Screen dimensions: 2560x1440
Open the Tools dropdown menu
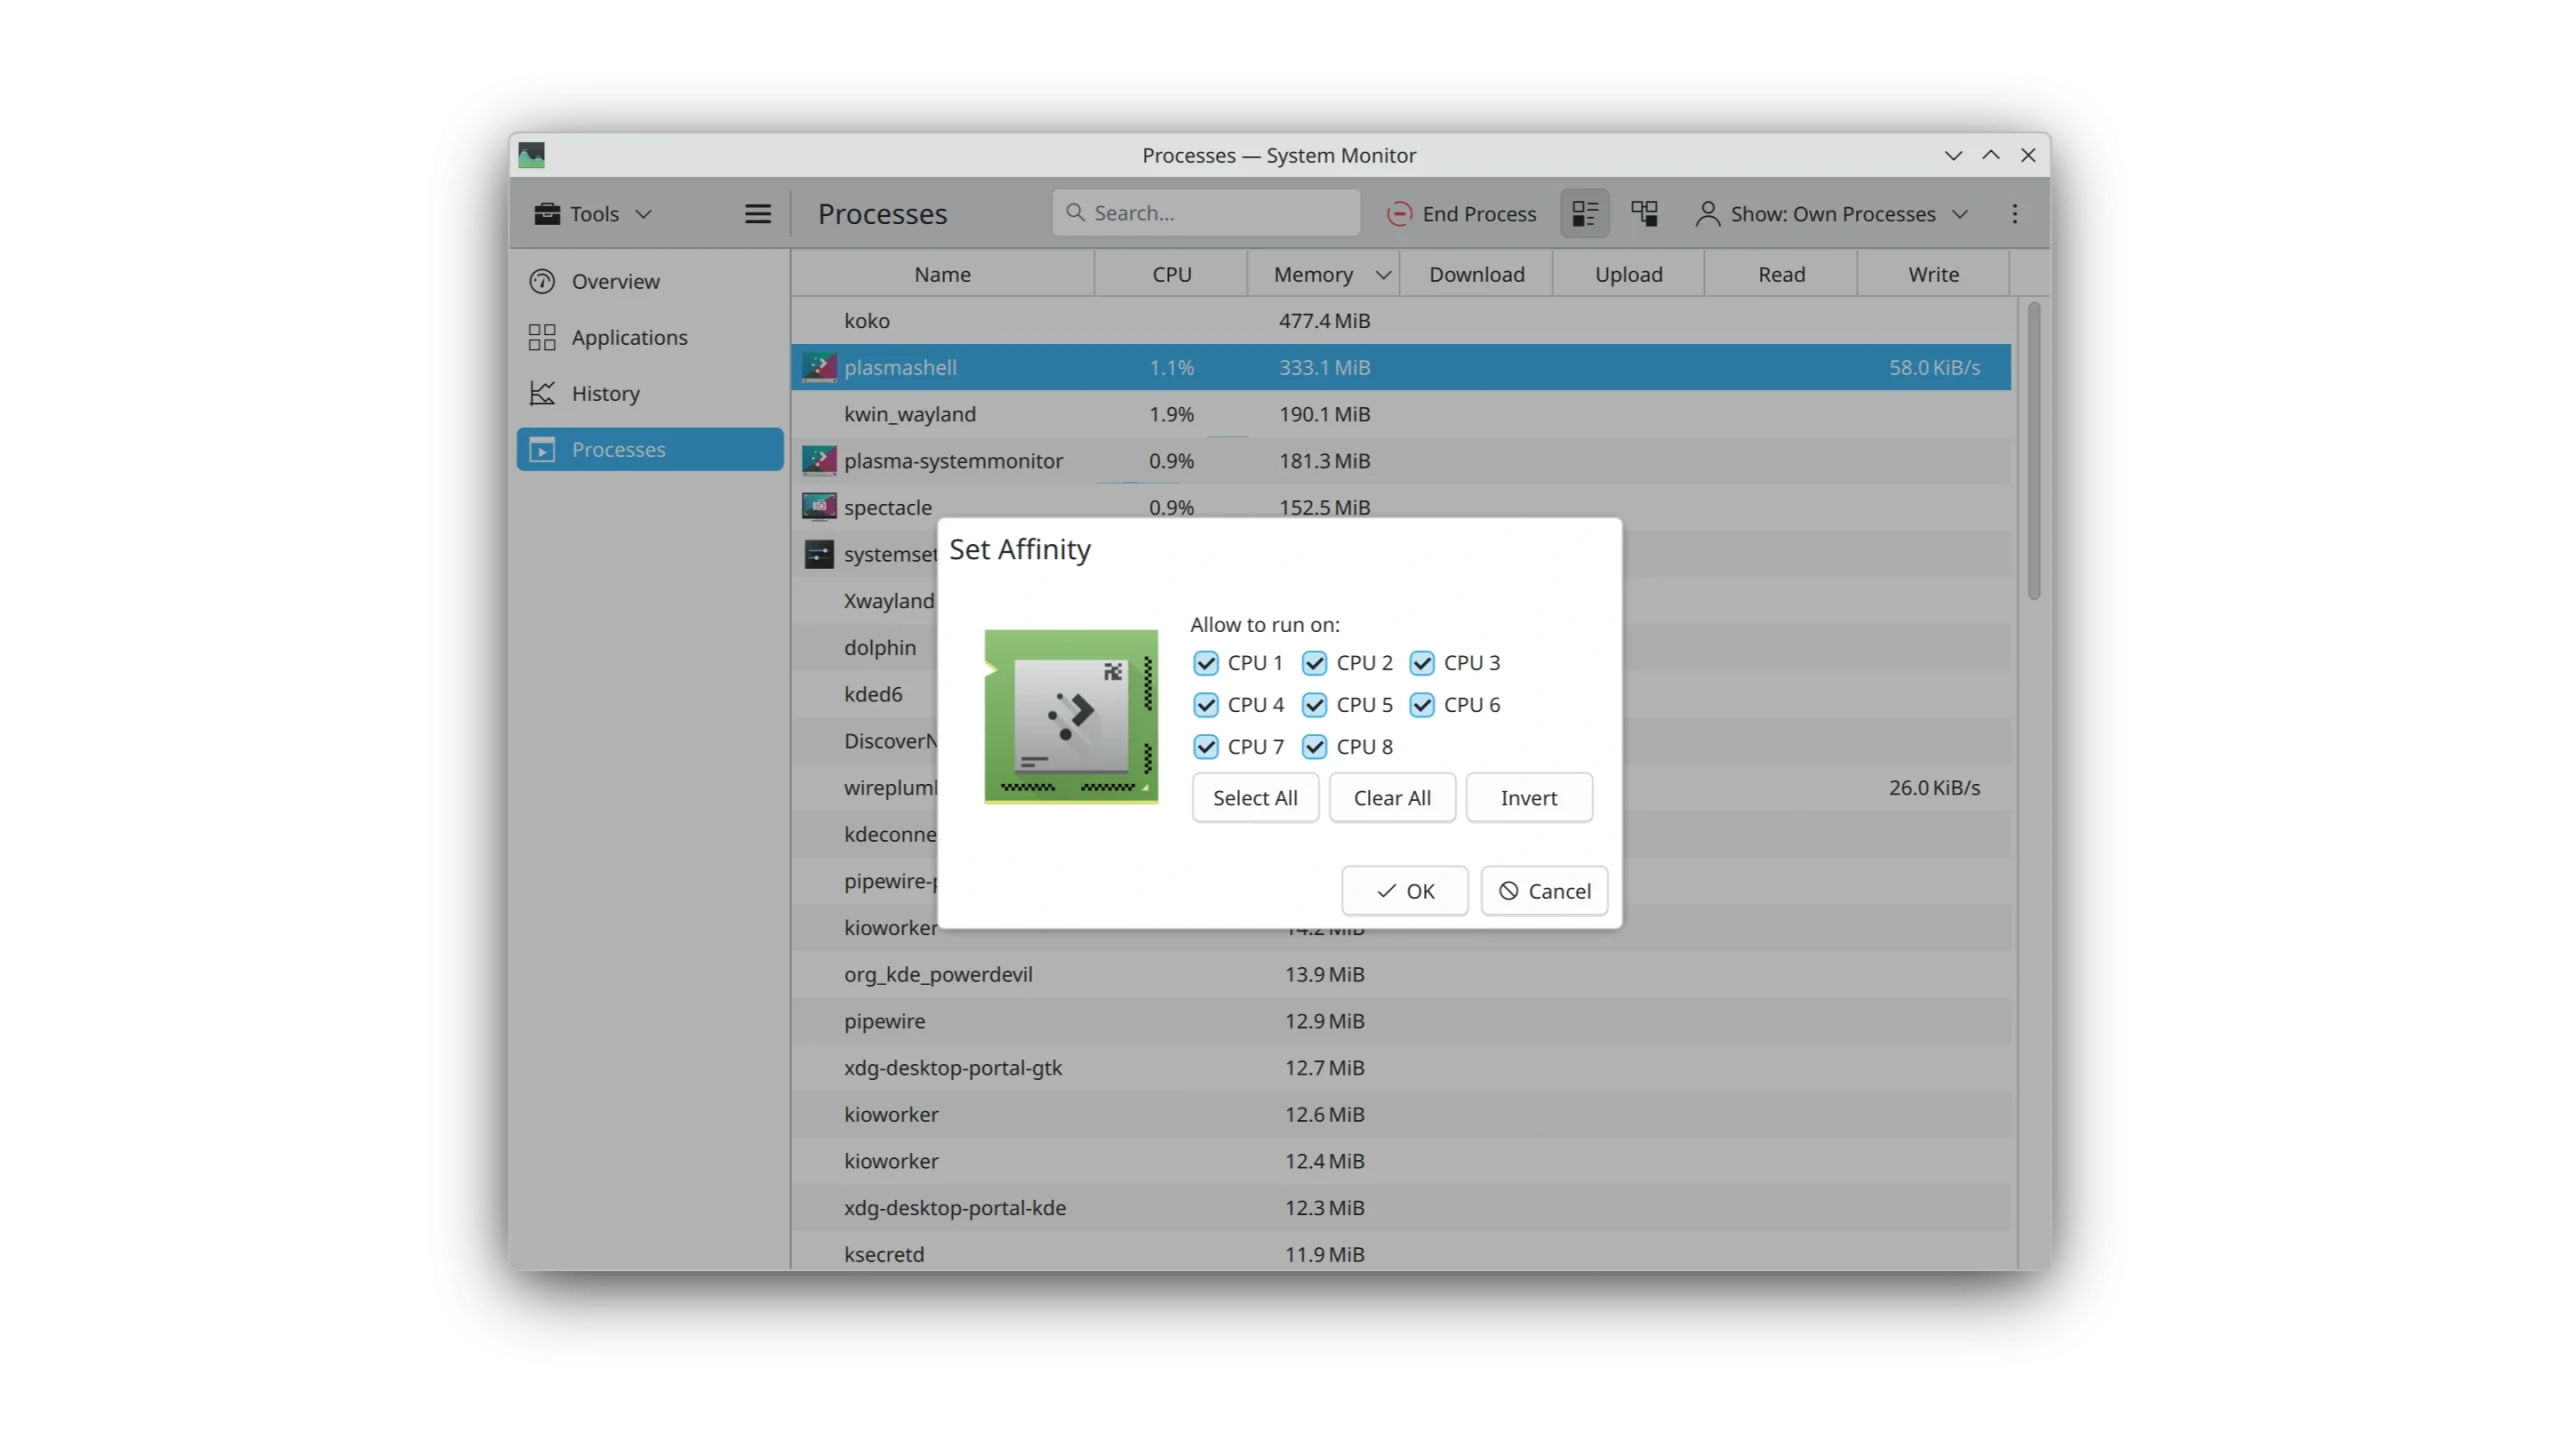point(592,213)
